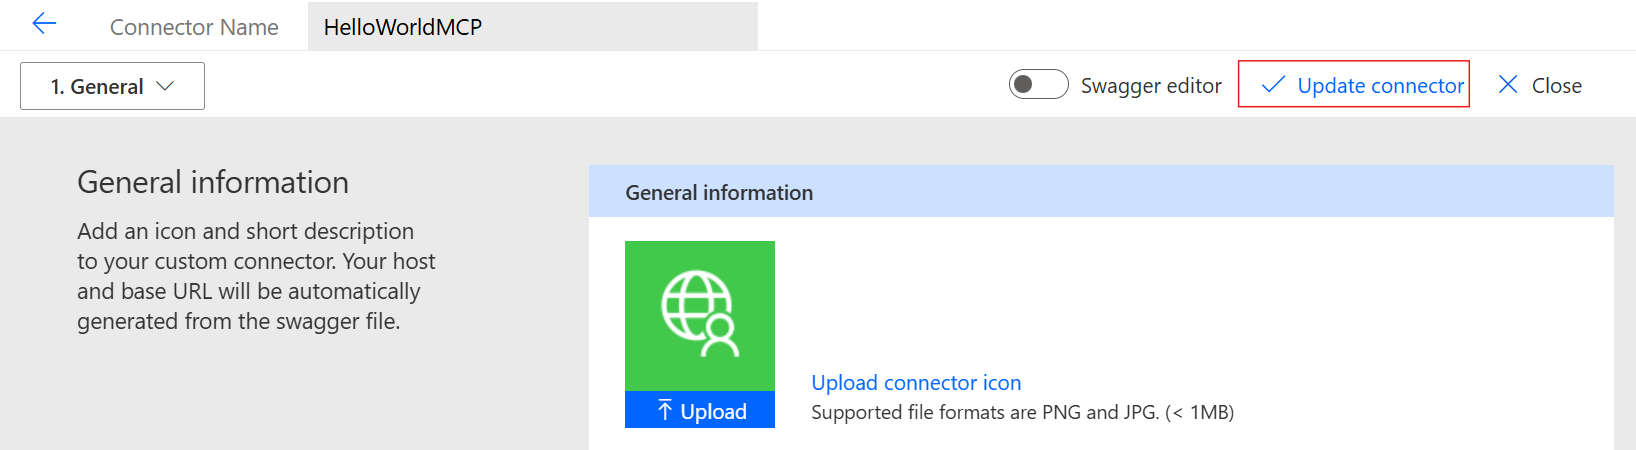The height and width of the screenshot is (450, 1636).
Task: Click the Swagger editor label
Action: pyautogui.click(x=1151, y=86)
